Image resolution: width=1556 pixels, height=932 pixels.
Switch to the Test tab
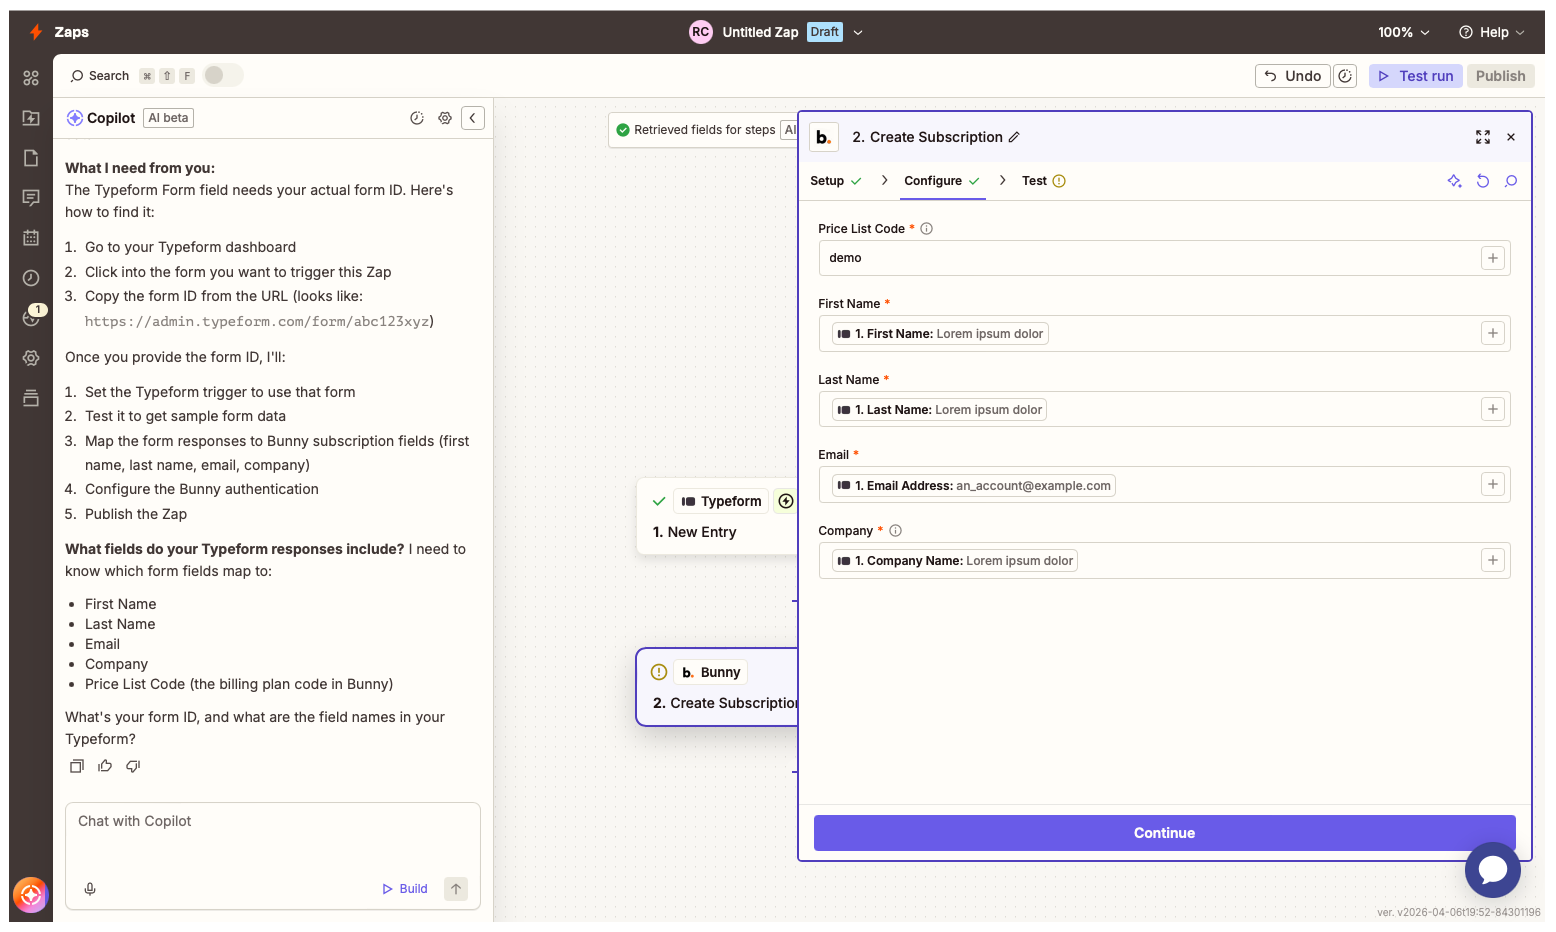tap(1034, 180)
